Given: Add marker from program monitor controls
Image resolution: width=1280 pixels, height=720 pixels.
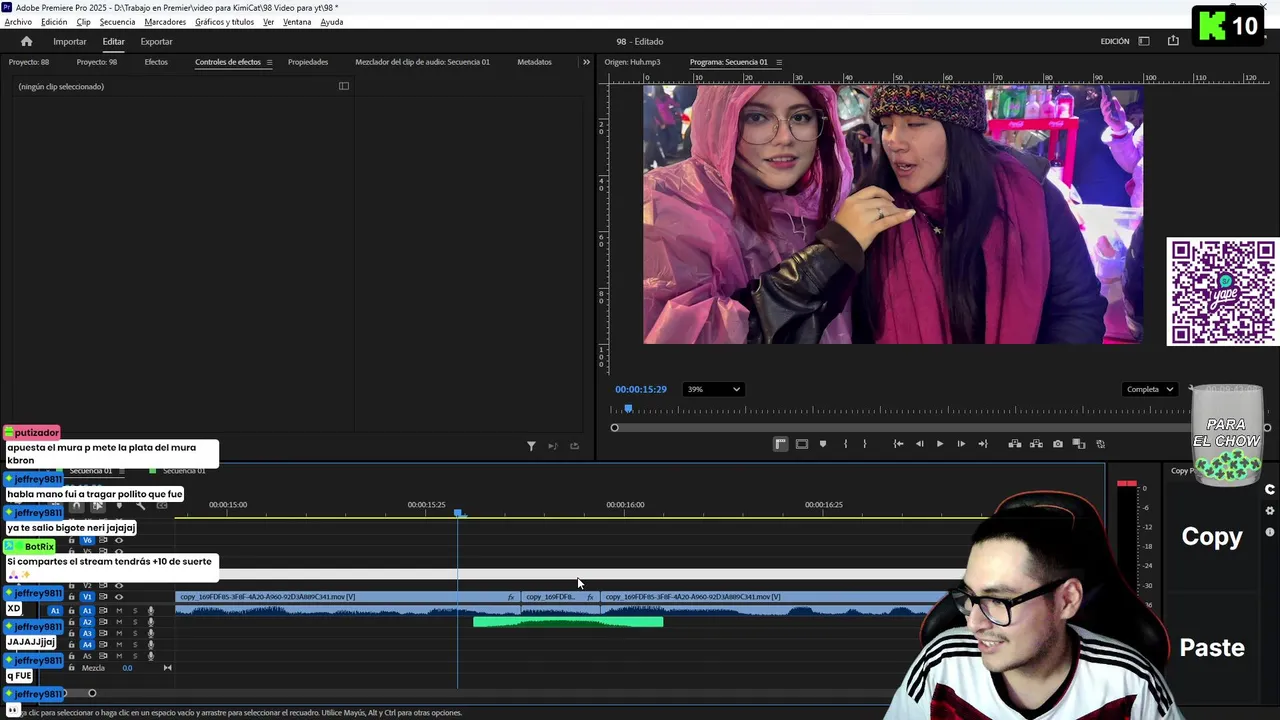Looking at the screenshot, I should click(x=823, y=444).
